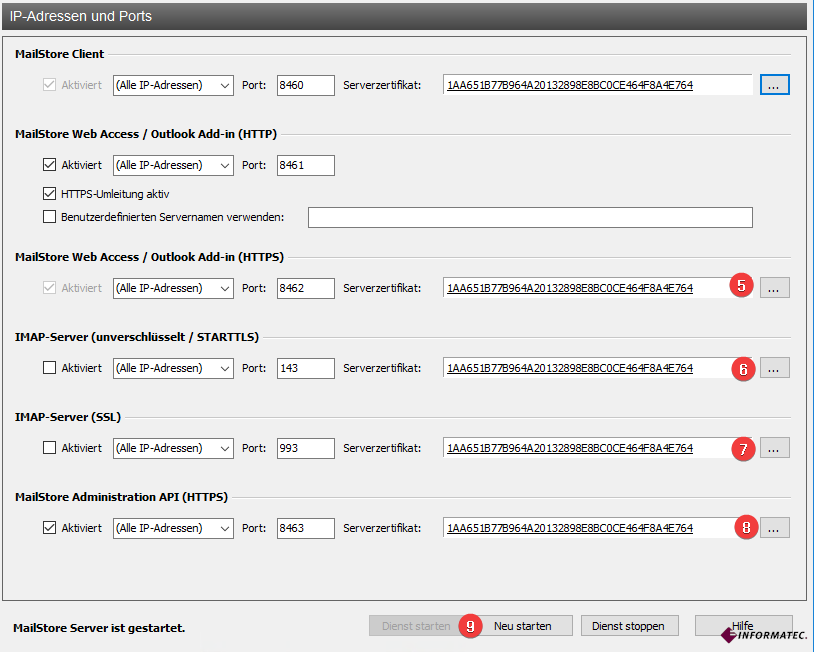Disable the HTTPS-Umleitung aktiv checkbox

49,194
